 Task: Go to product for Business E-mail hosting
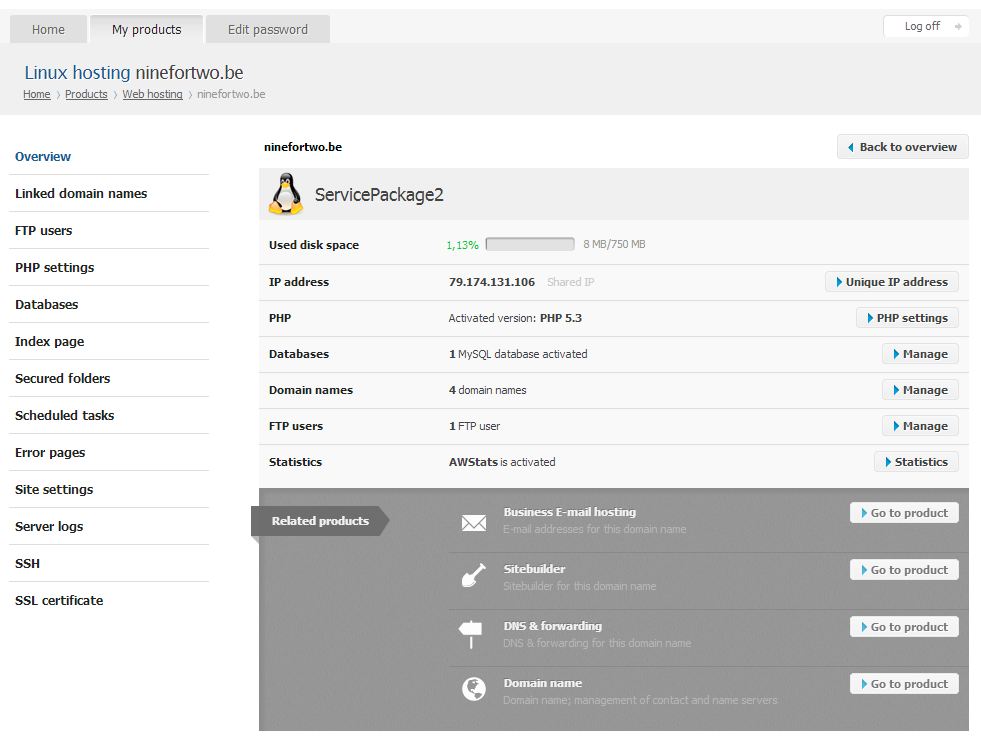(x=904, y=512)
